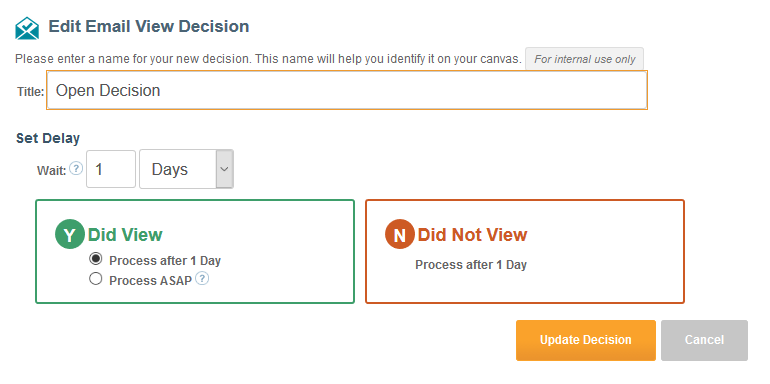Viewport: 770px width, 384px height.
Task: Click the orange N circle icon
Action: tap(400, 234)
